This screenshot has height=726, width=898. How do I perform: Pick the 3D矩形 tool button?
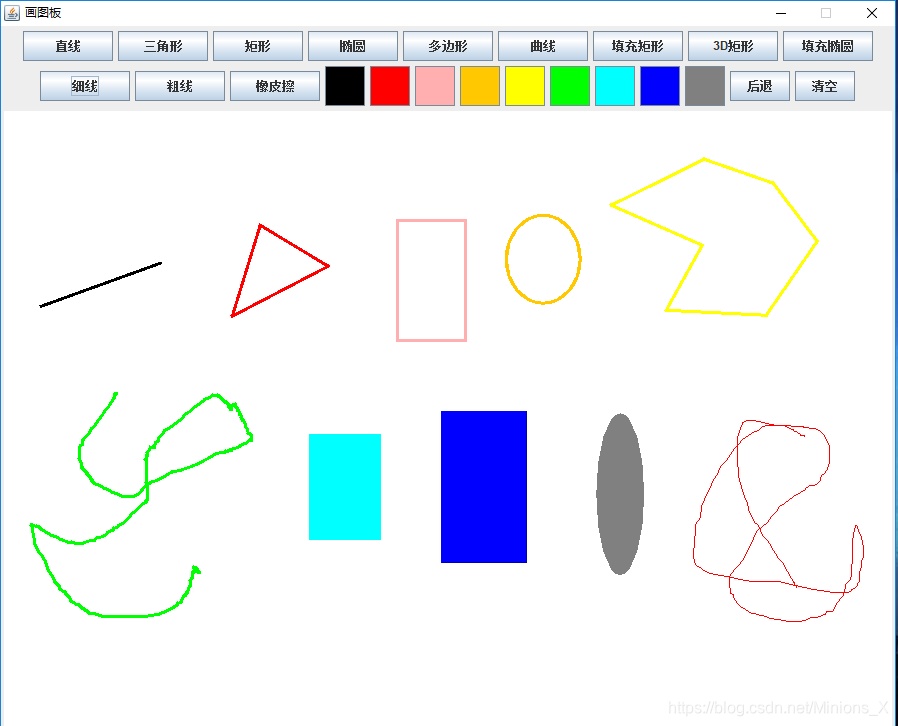pyautogui.click(x=733, y=46)
